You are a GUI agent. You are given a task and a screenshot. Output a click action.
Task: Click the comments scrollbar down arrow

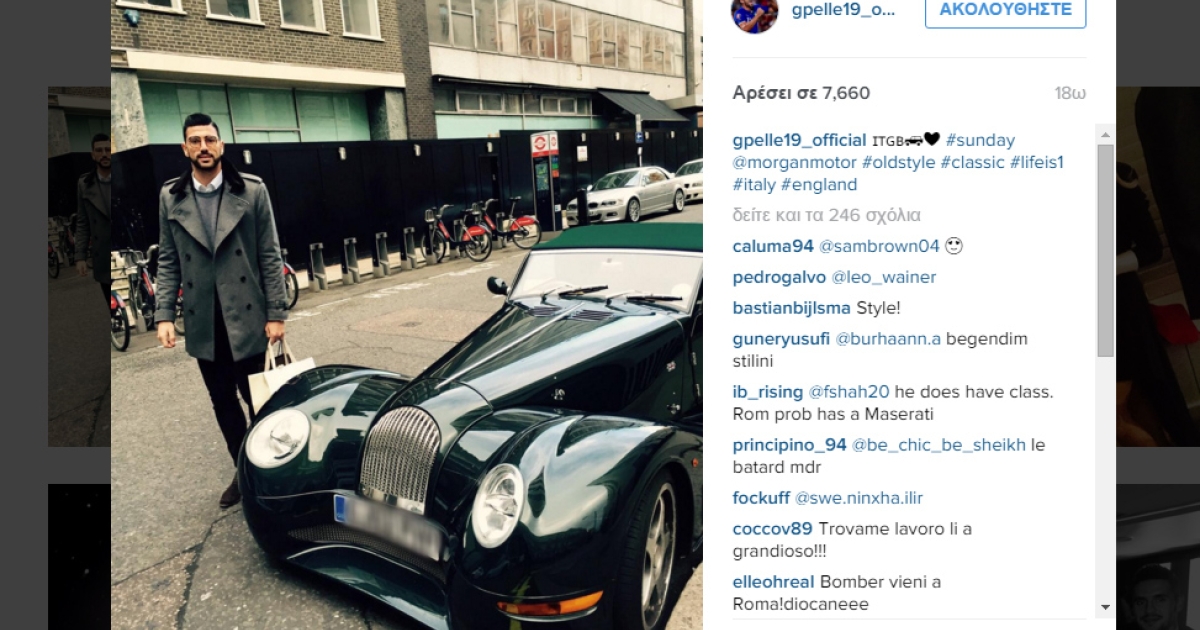tap(1105, 607)
